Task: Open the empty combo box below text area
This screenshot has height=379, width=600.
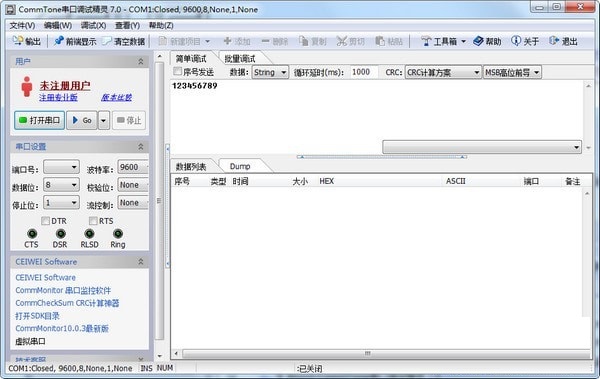Action: [482, 147]
